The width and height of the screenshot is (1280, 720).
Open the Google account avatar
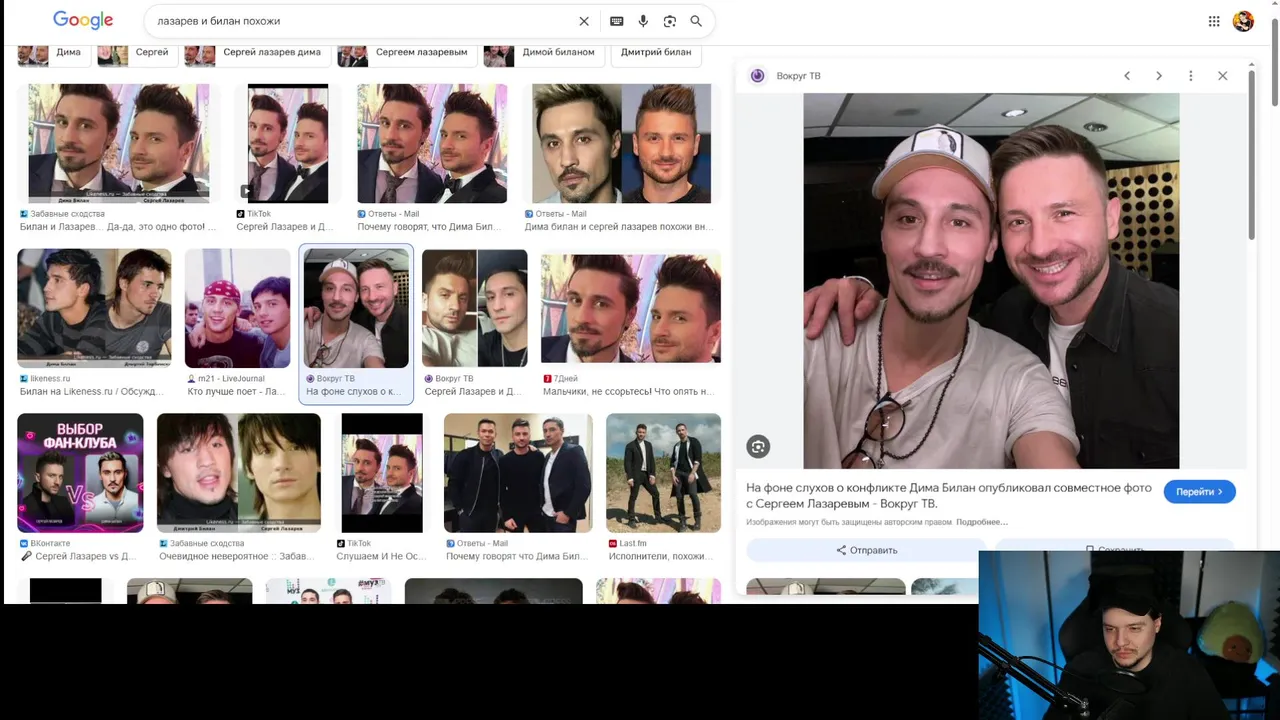(x=1243, y=21)
